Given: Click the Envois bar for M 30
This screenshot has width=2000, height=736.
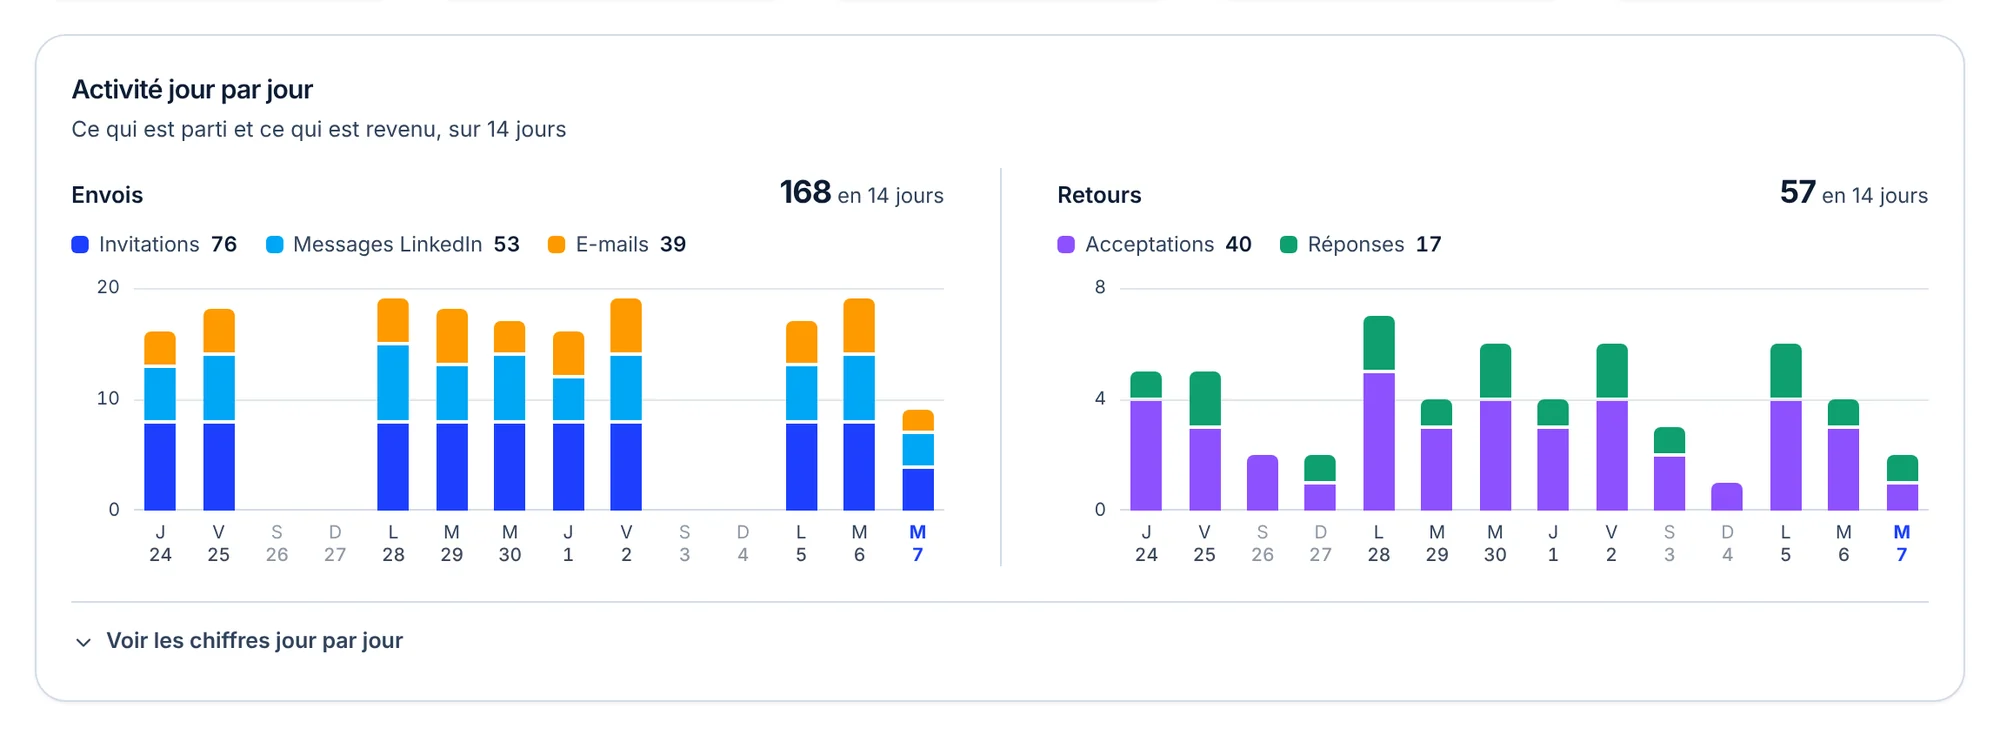Looking at the screenshot, I should coord(510,416).
